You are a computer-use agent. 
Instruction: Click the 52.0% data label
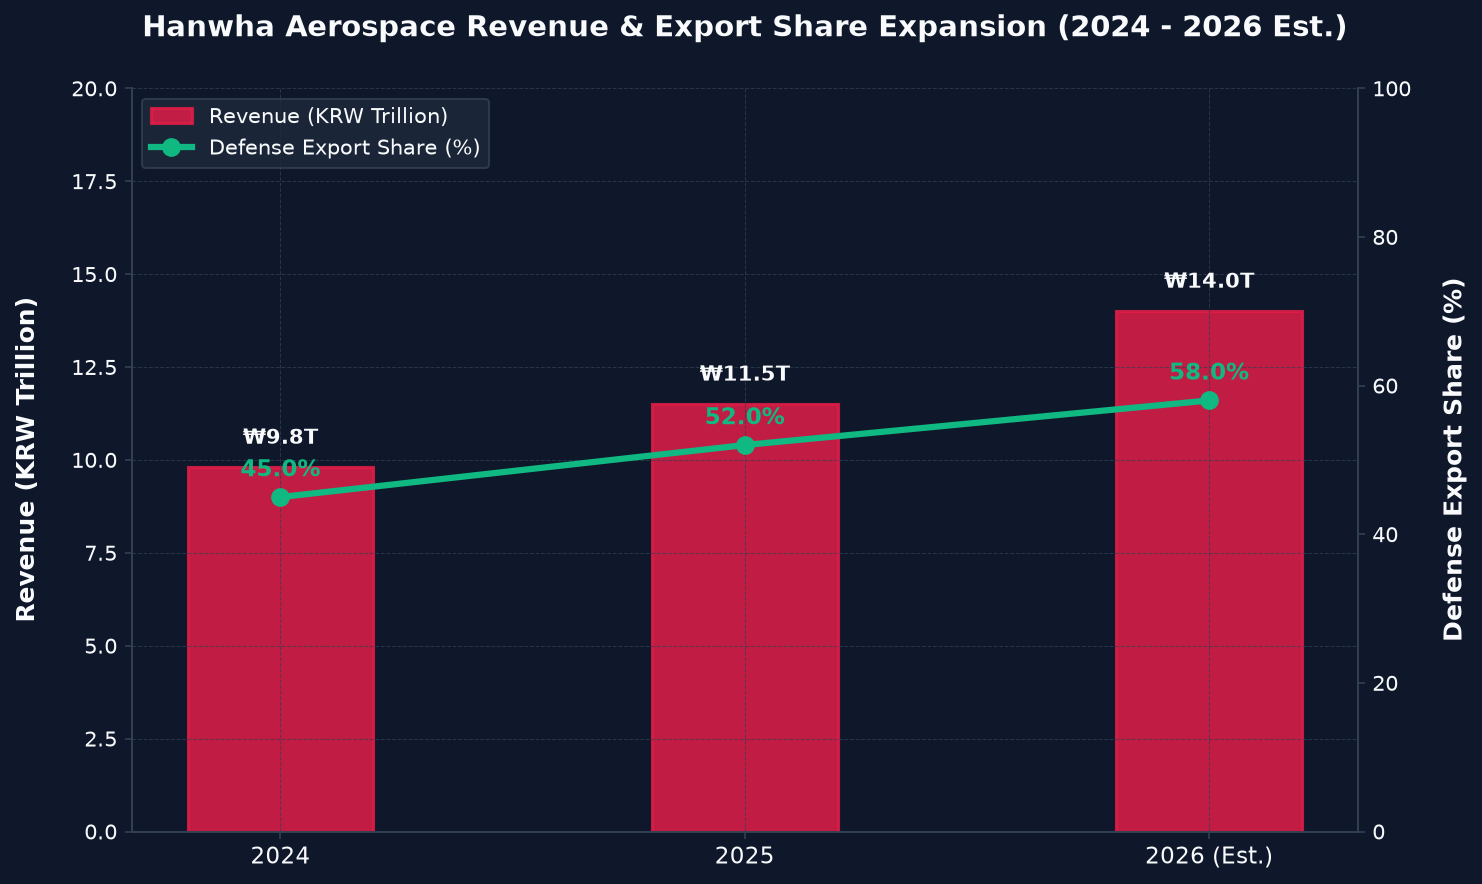tap(745, 417)
